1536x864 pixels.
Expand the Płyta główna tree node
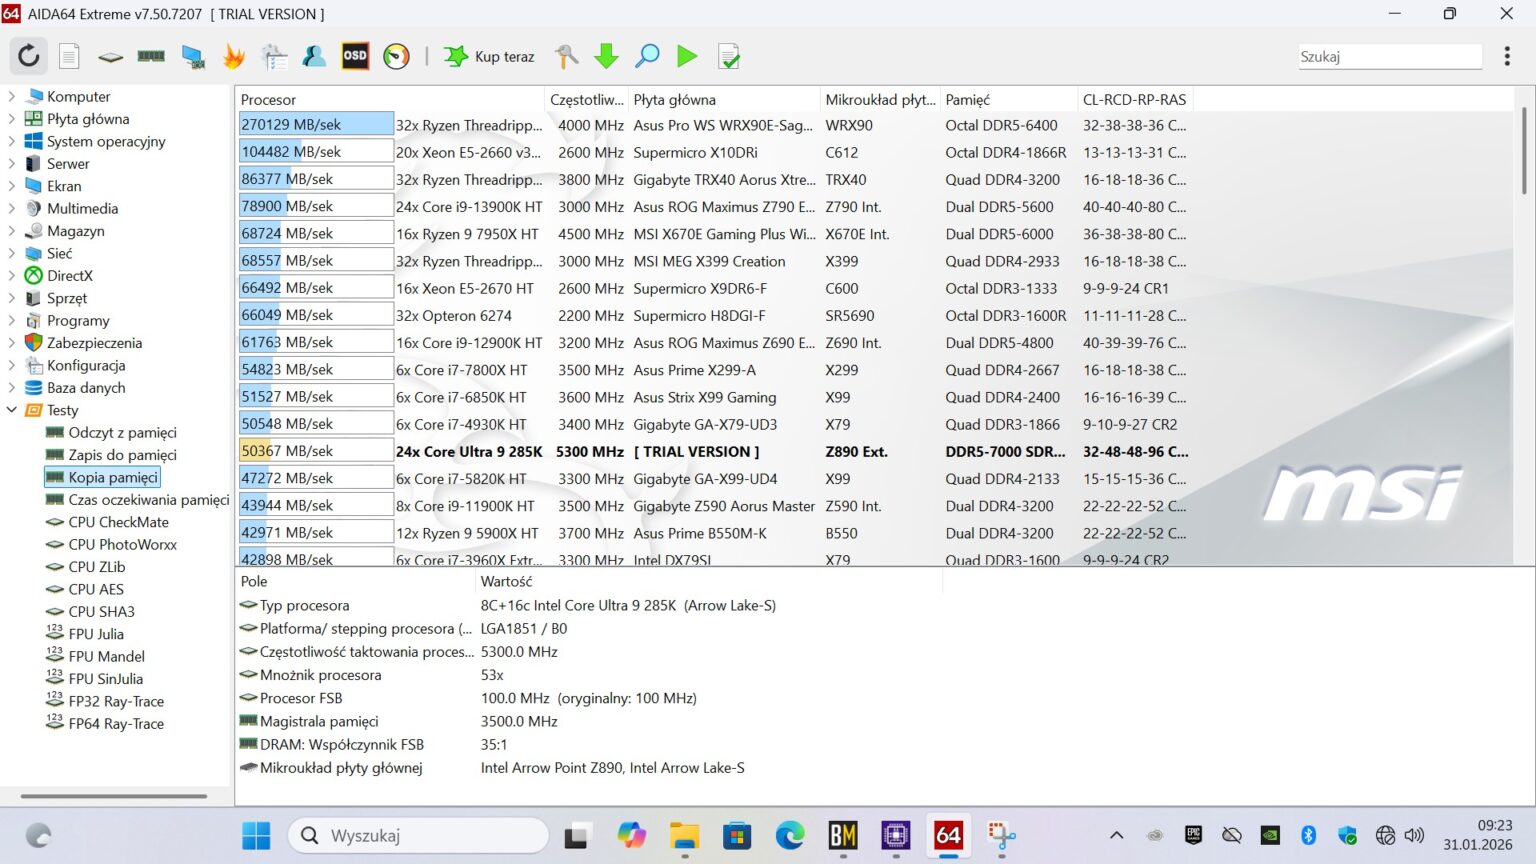[x=12, y=119]
